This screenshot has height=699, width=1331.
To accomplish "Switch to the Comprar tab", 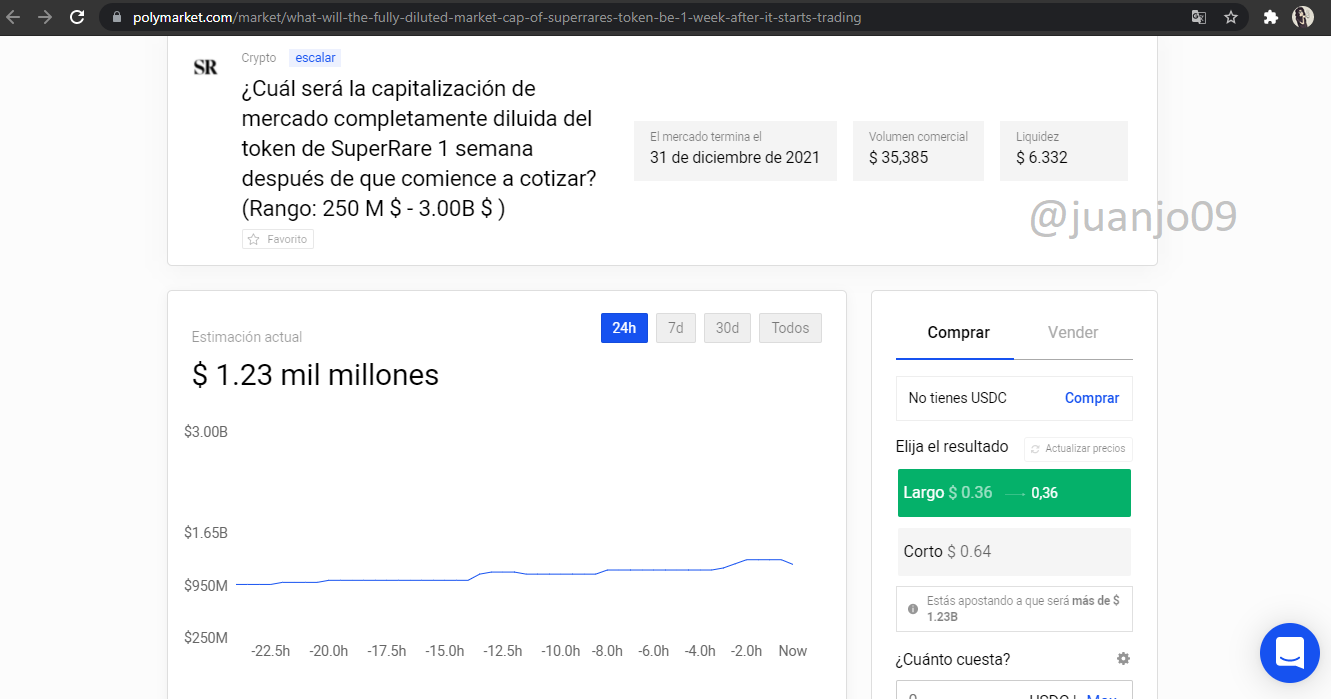I will (958, 332).
